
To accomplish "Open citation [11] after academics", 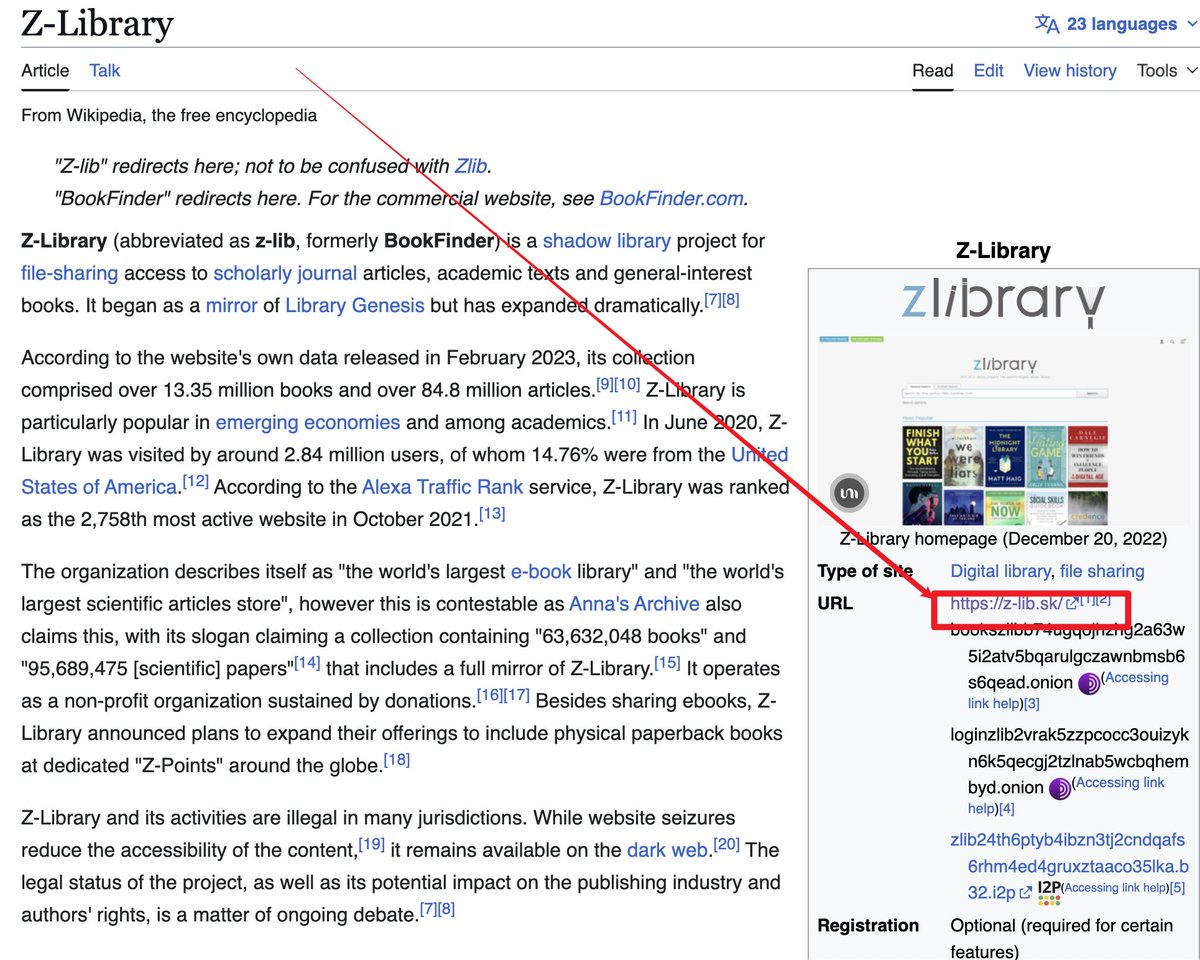I will tap(624, 416).
